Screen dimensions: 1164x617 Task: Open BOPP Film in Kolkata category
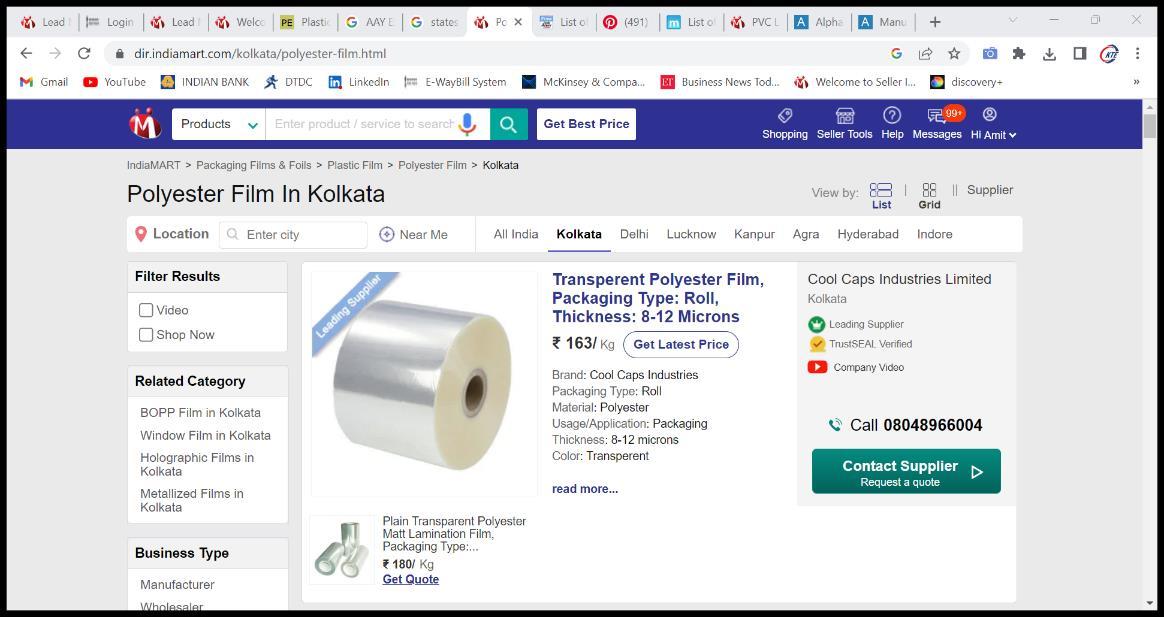pyautogui.click(x=200, y=412)
